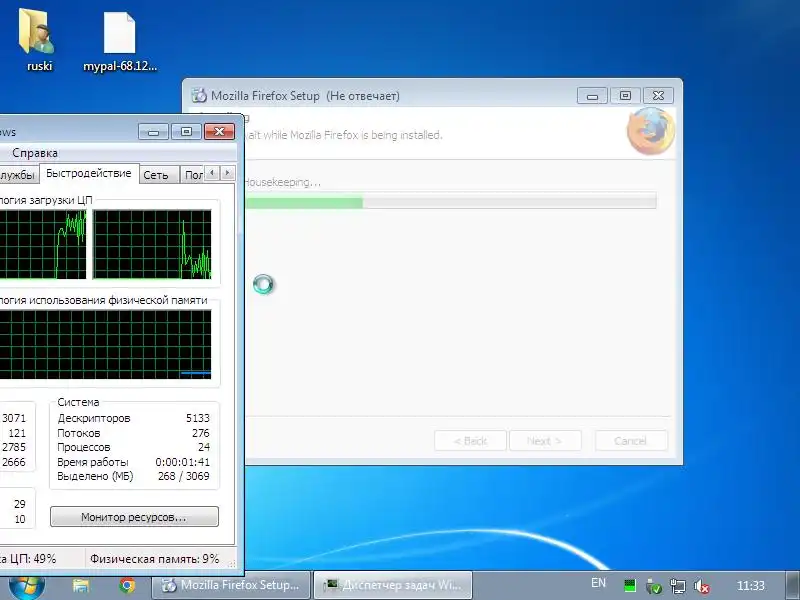This screenshot has height=600, width=800.
Task: Select the truncated Пол tab
Action: (x=193, y=175)
